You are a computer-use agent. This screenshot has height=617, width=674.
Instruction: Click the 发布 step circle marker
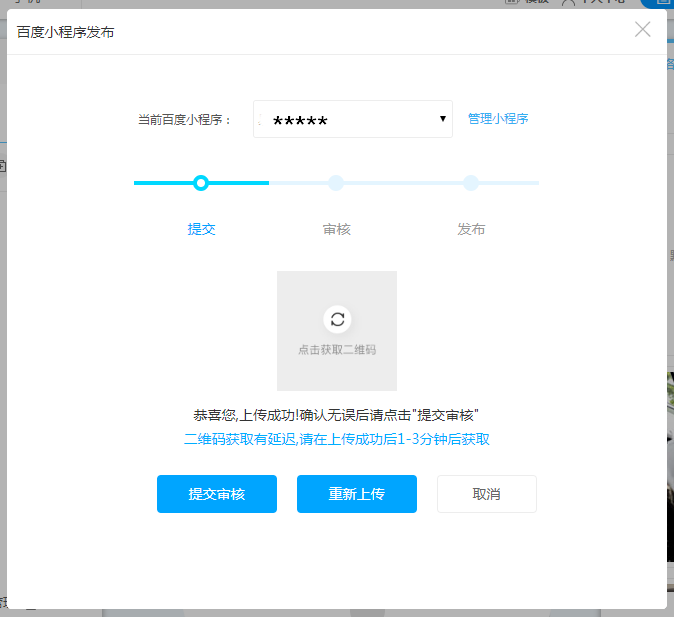click(x=471, y=183)
